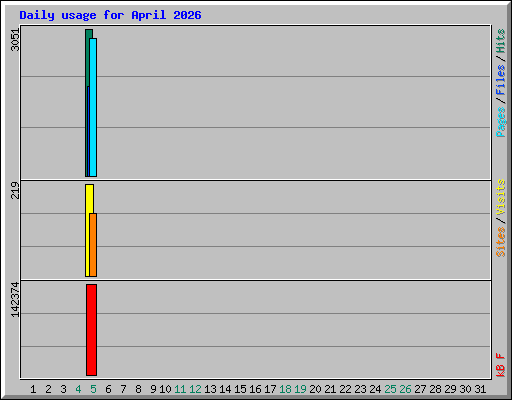
Task: Click the 'Sites' legend label
Action: point(500,242)
